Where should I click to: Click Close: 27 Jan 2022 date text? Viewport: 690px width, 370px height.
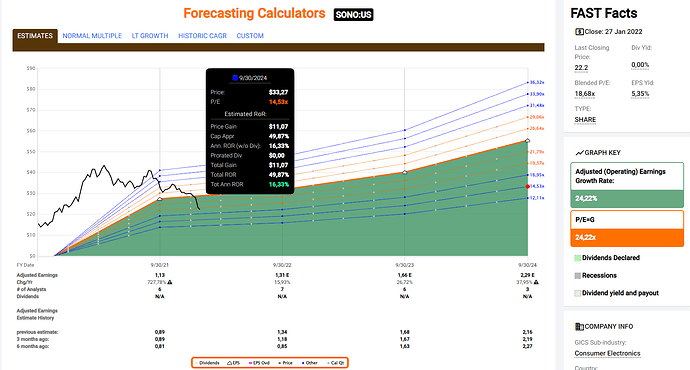click(x=613, y=32)
